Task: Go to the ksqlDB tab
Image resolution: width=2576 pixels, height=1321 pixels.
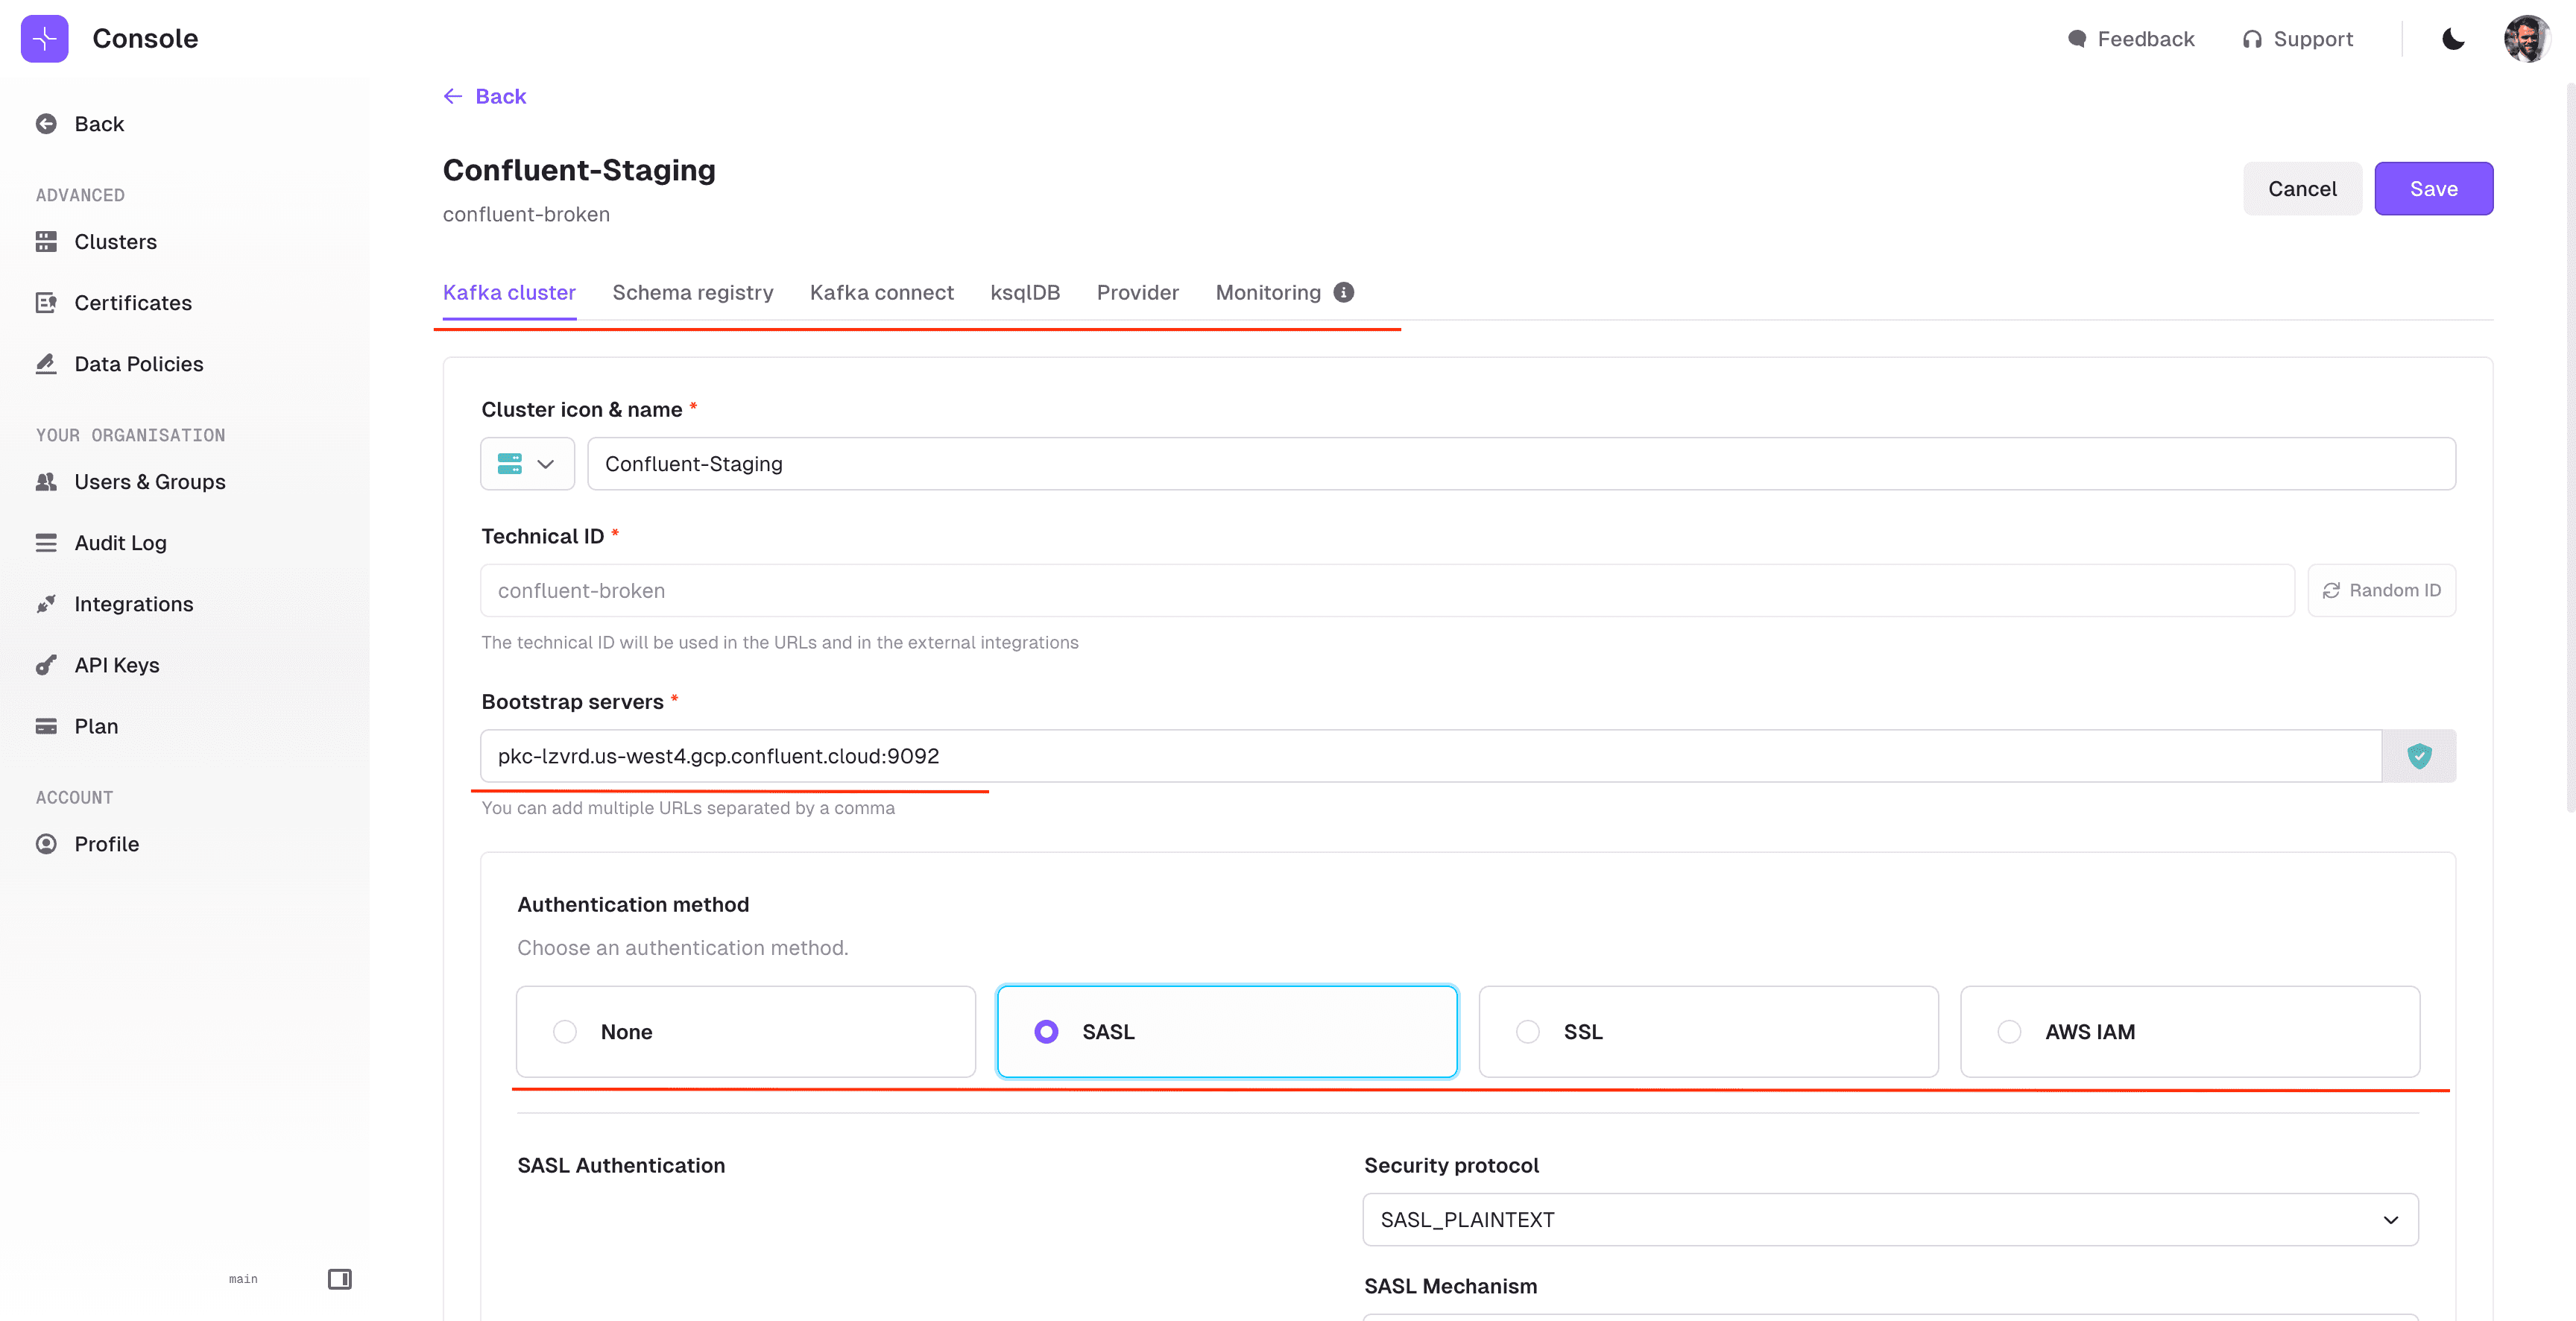Action: [1024, 292]
